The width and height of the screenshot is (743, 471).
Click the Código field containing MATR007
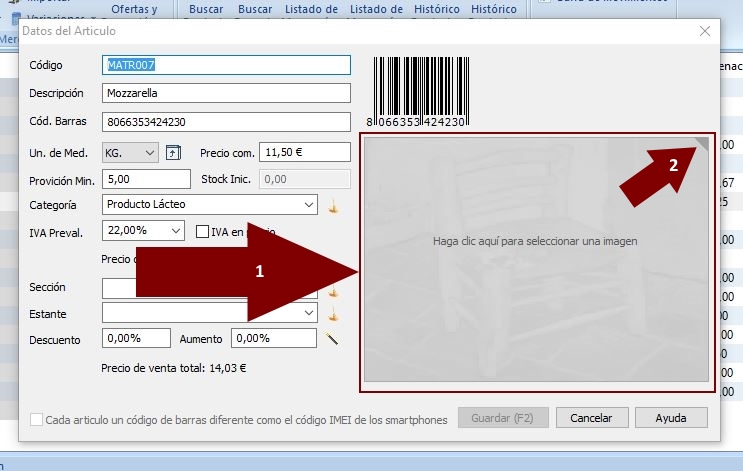pos(227,65)
